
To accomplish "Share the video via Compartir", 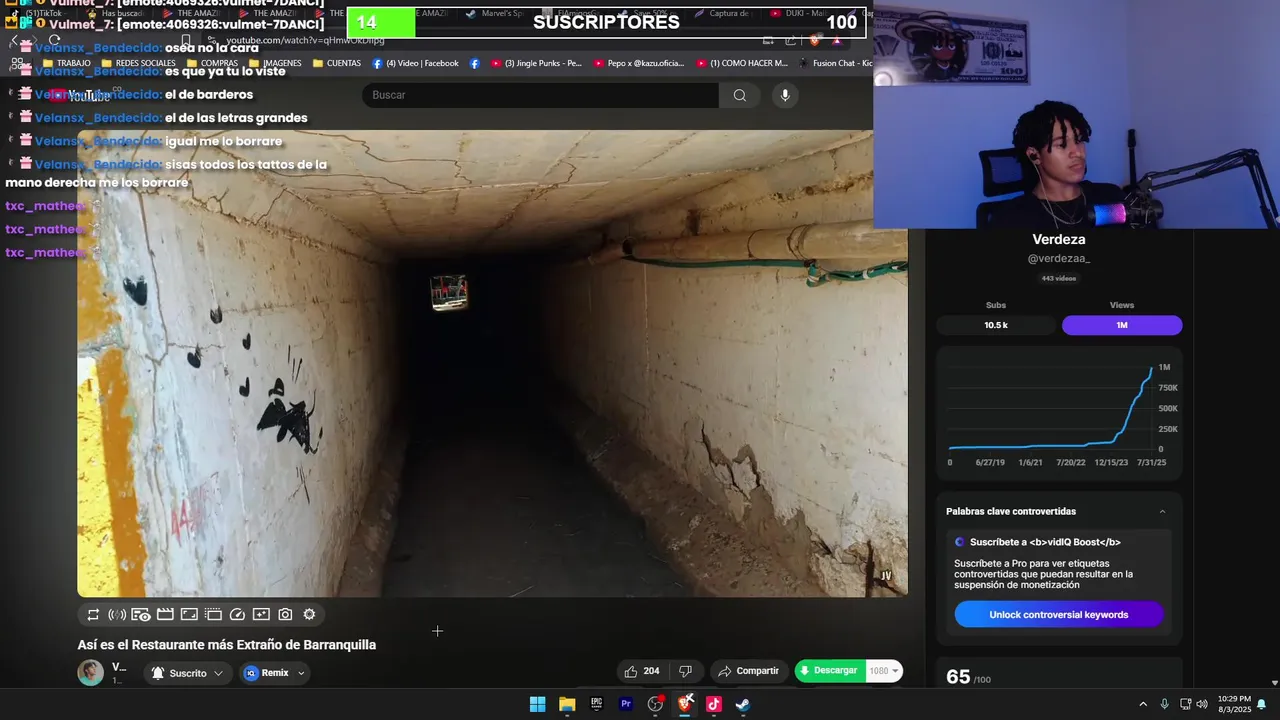I will [749, 671].
